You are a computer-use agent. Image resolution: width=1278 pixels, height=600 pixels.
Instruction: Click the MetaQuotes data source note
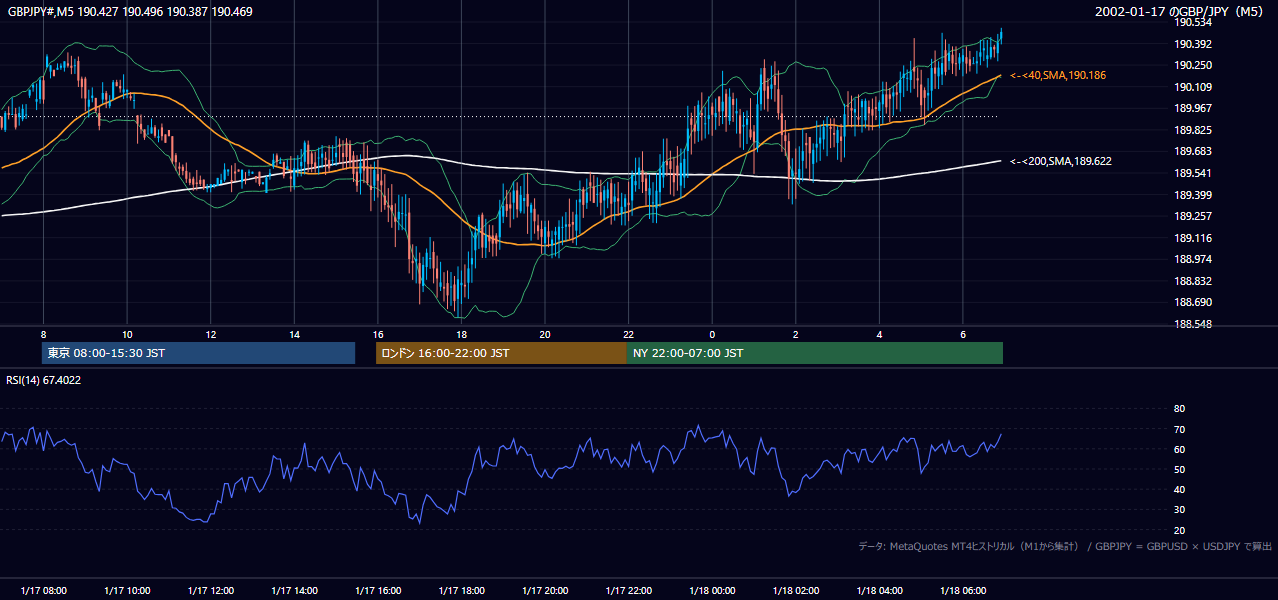tap(1065, 546)
